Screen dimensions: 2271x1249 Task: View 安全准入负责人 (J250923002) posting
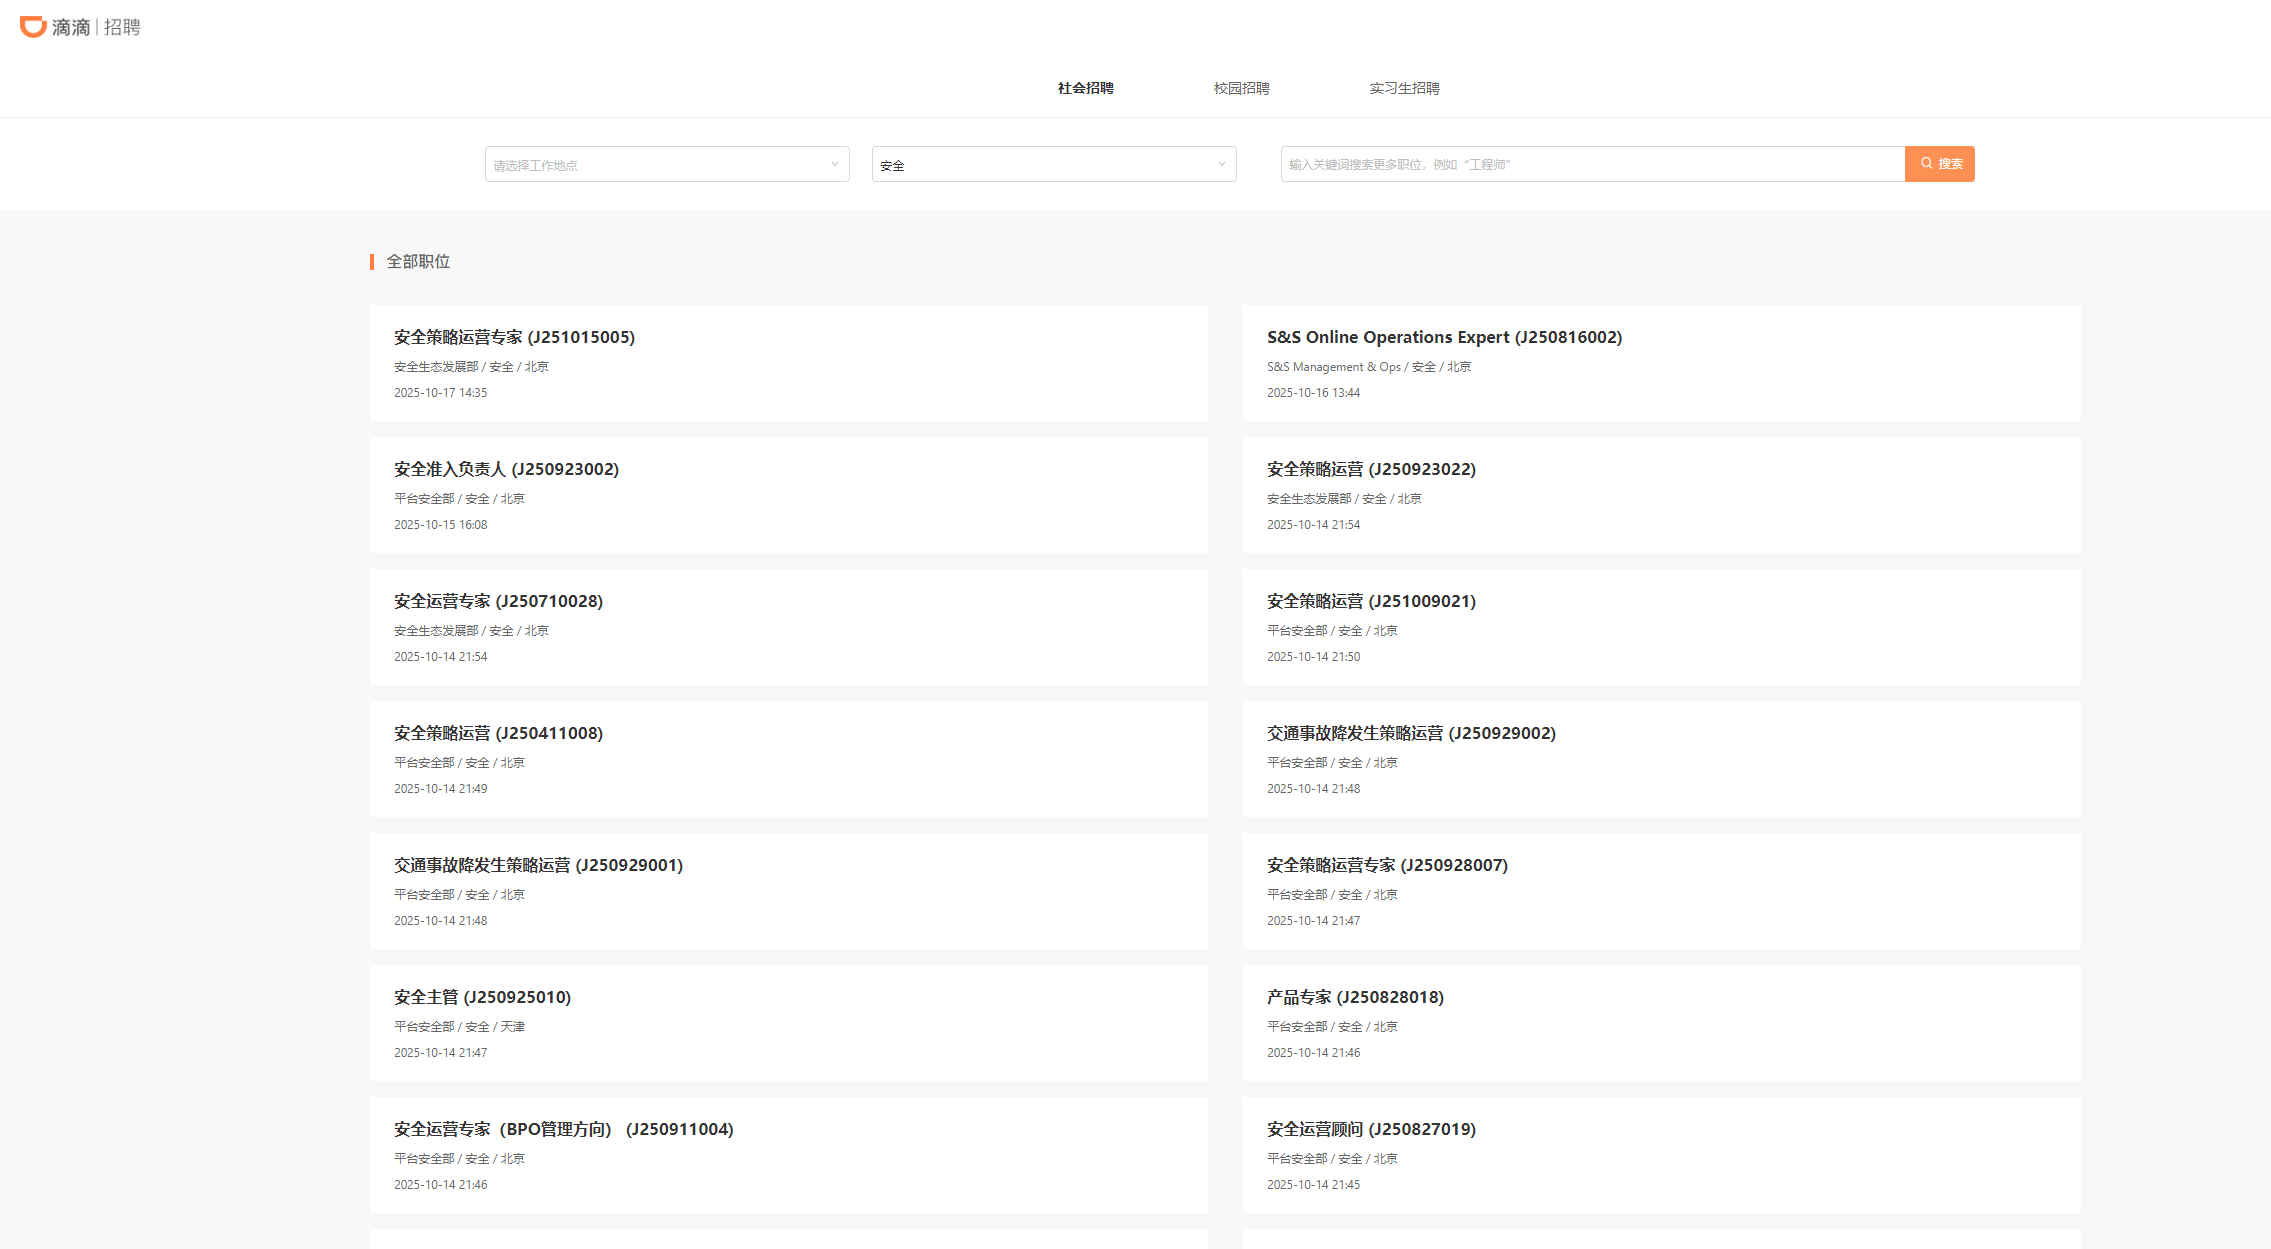[x=506, y=470]
